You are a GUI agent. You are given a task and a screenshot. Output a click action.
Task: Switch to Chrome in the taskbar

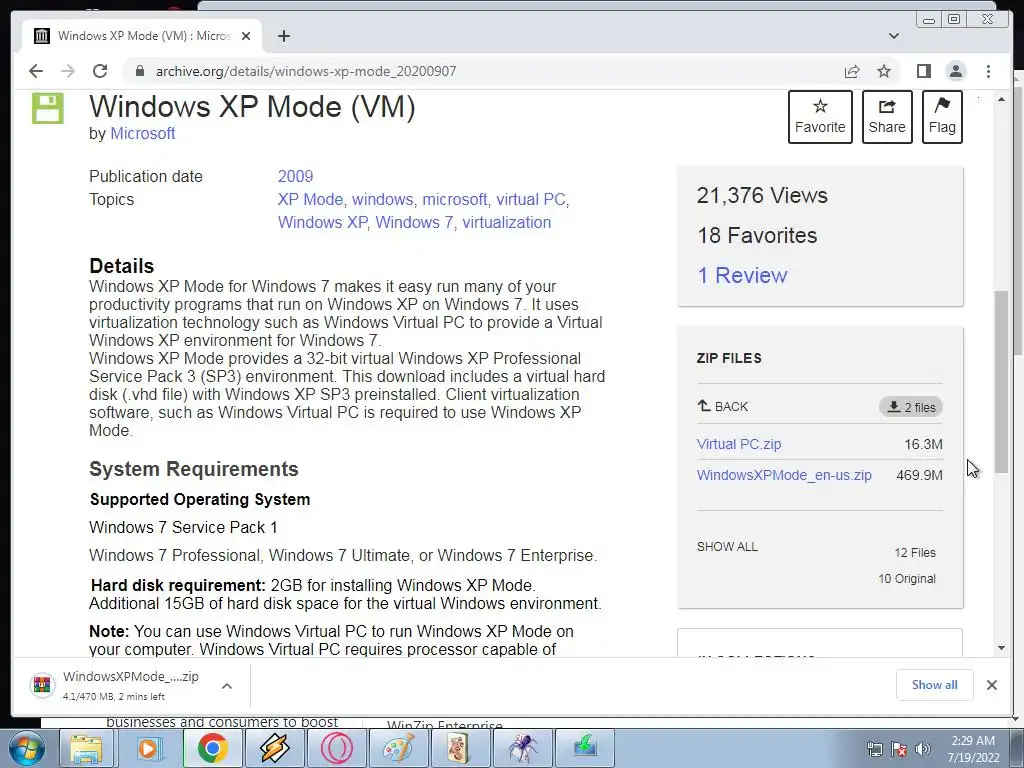212,748
